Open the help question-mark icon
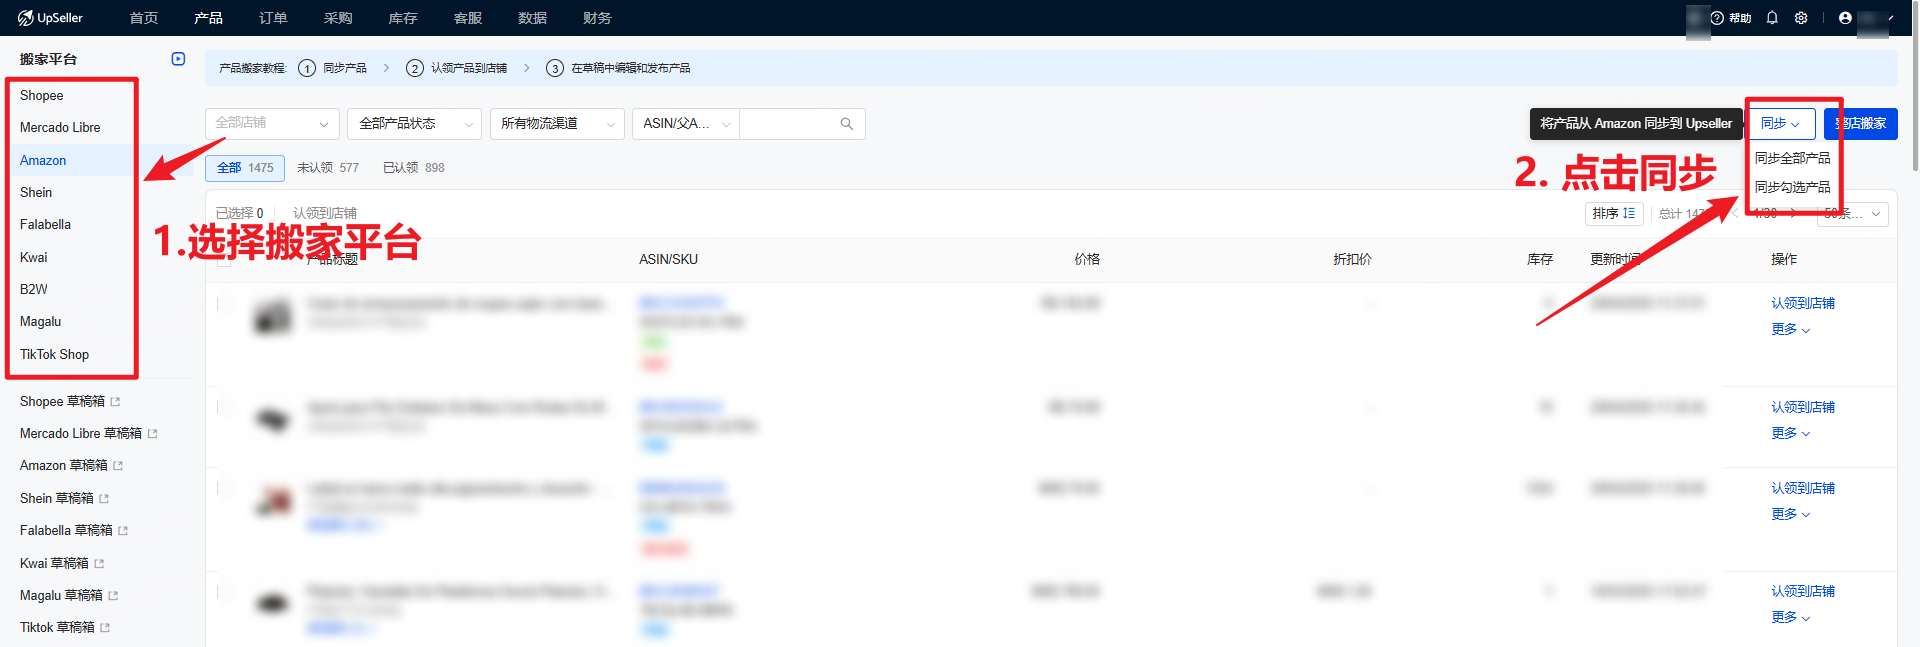1920x647 pixels. point(1717,18)
